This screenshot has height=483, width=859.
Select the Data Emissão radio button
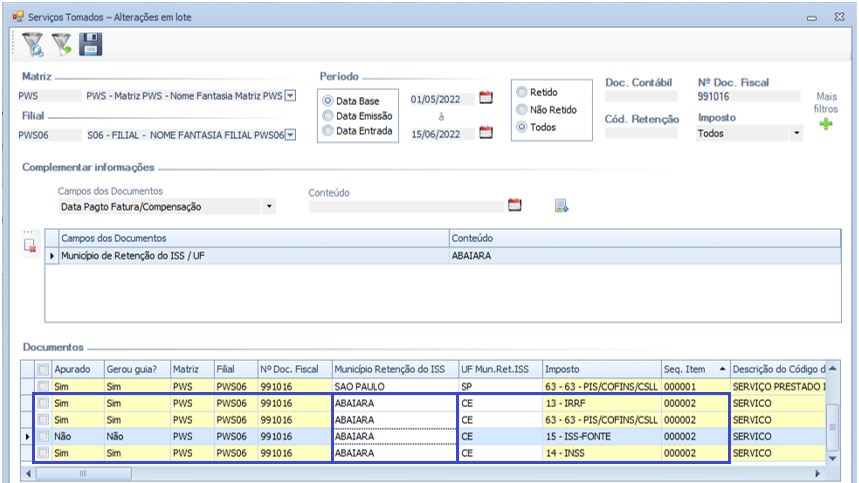pyautogui.click(x=328, y=116)
